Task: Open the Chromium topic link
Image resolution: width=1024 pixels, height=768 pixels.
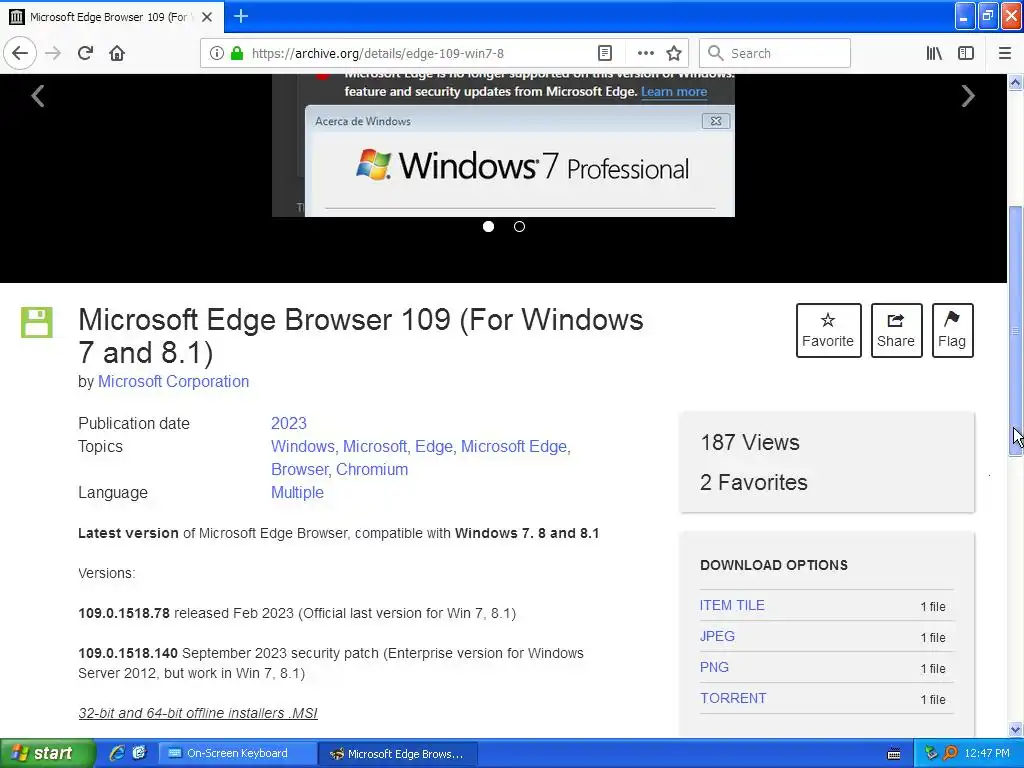Action: click(x=372, y=470)
